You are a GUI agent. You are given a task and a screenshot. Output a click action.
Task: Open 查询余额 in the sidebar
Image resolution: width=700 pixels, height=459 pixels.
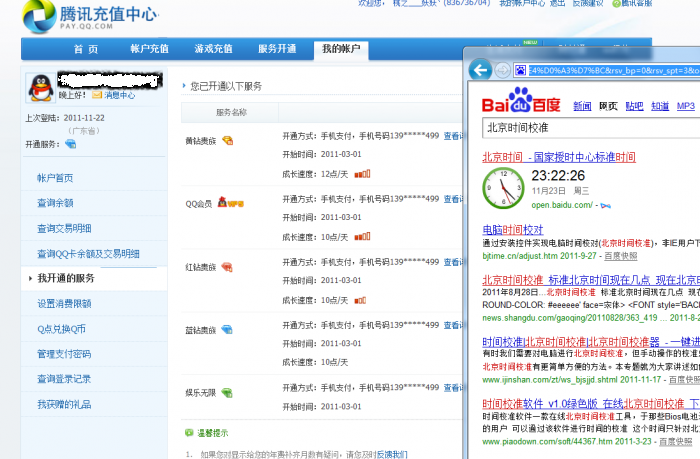pos(55,203)
